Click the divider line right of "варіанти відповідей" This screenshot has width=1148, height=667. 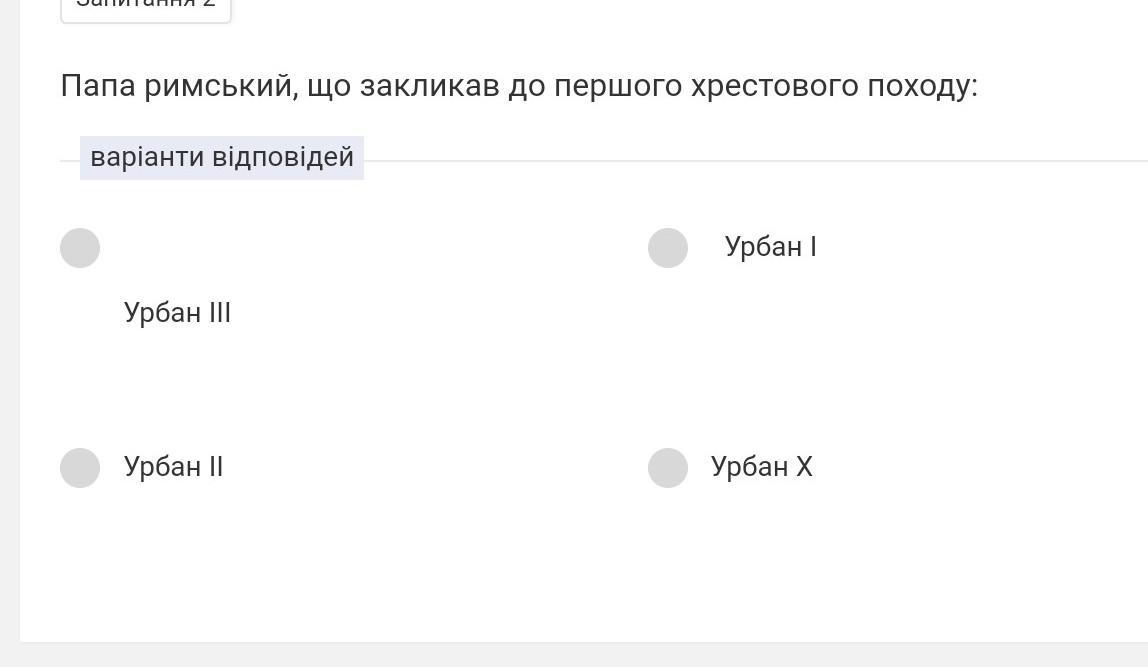750,161
